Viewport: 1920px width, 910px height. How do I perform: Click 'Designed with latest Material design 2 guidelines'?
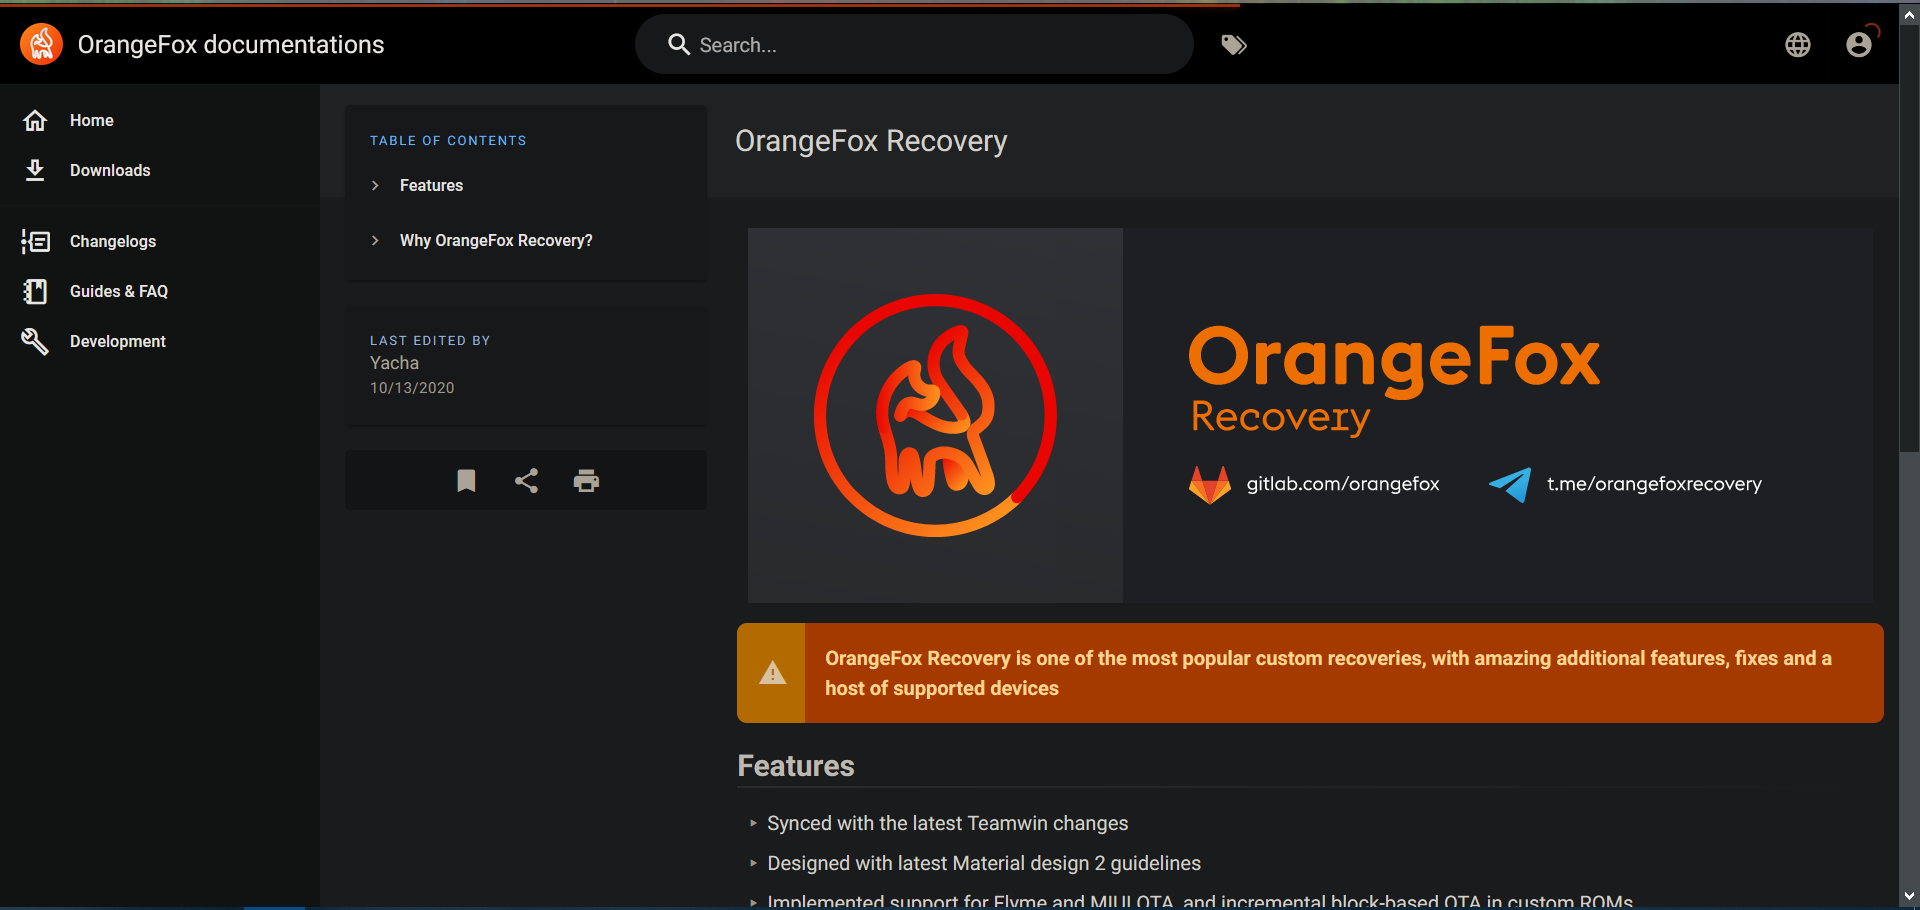coord(984,863)
